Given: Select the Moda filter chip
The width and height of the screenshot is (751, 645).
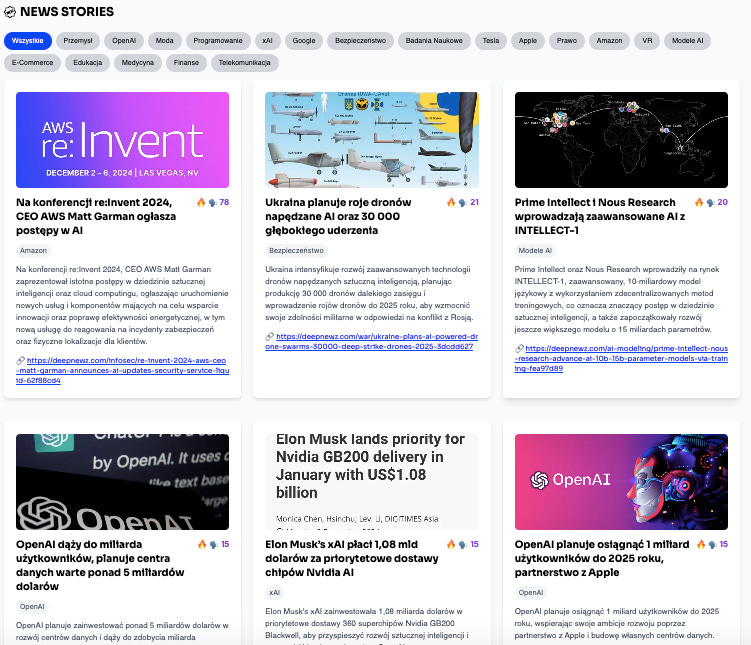Looking at the screenshot, I should coord(164,41).
